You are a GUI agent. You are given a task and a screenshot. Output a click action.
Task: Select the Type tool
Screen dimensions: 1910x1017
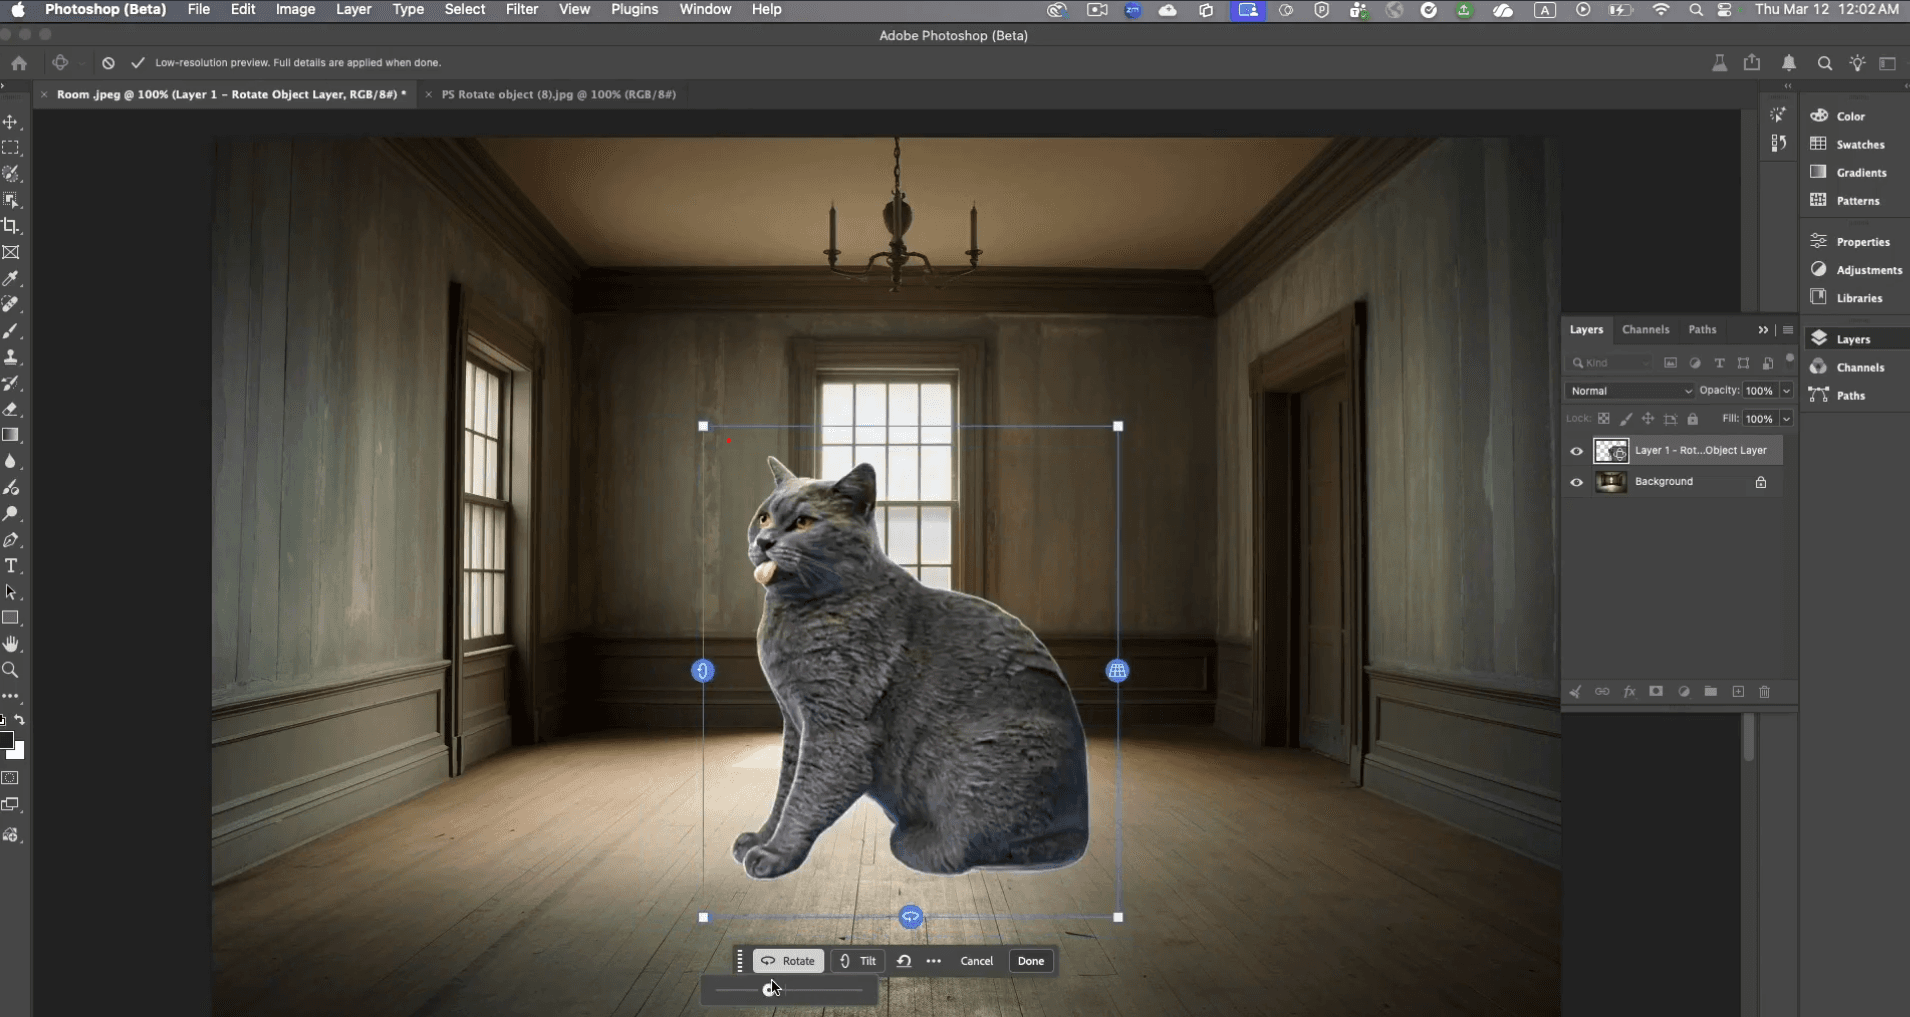click(11, 565)
